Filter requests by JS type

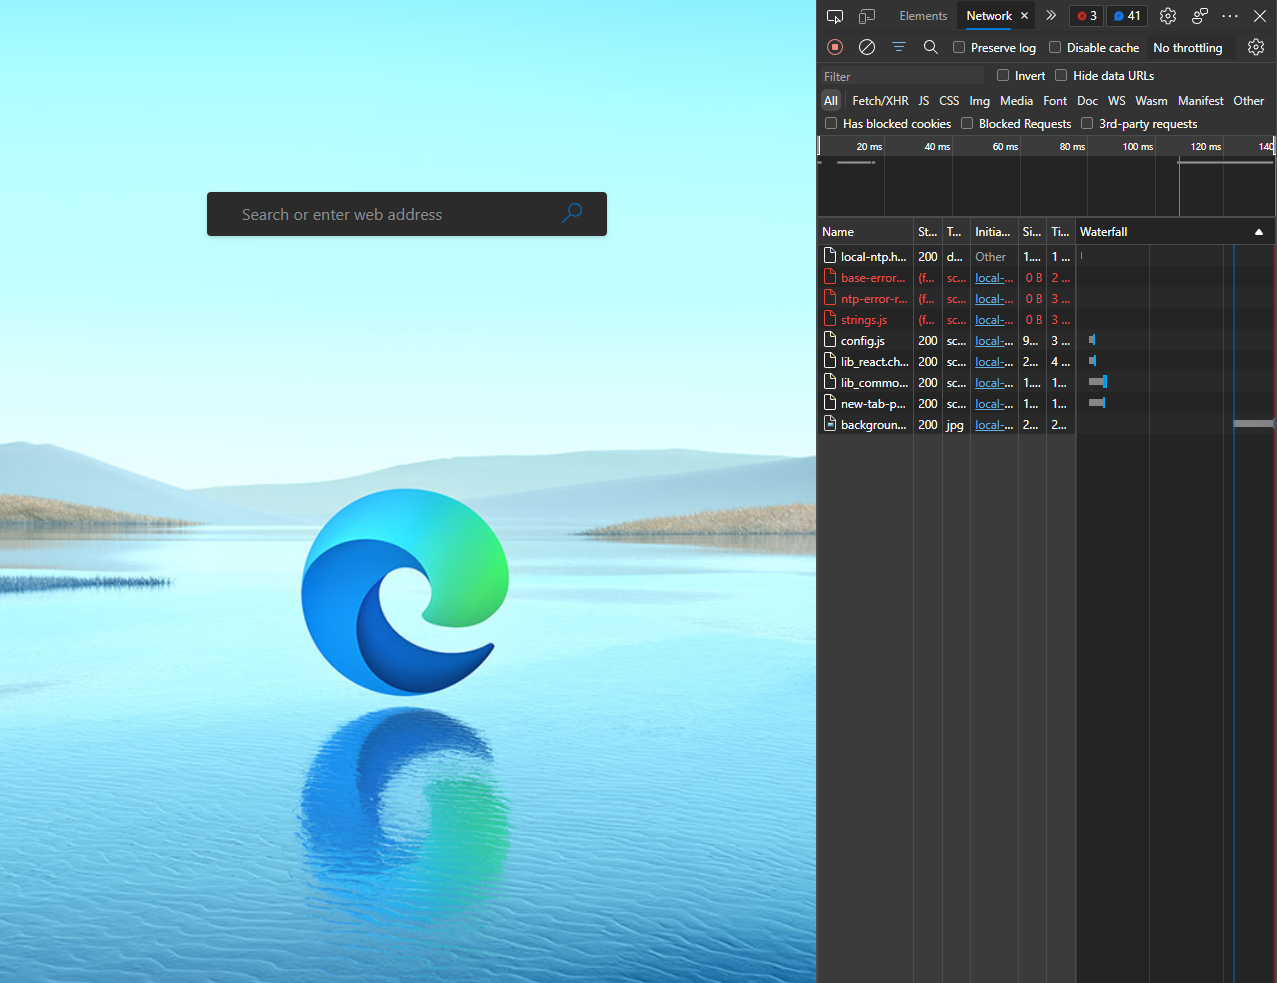point(924,101)
